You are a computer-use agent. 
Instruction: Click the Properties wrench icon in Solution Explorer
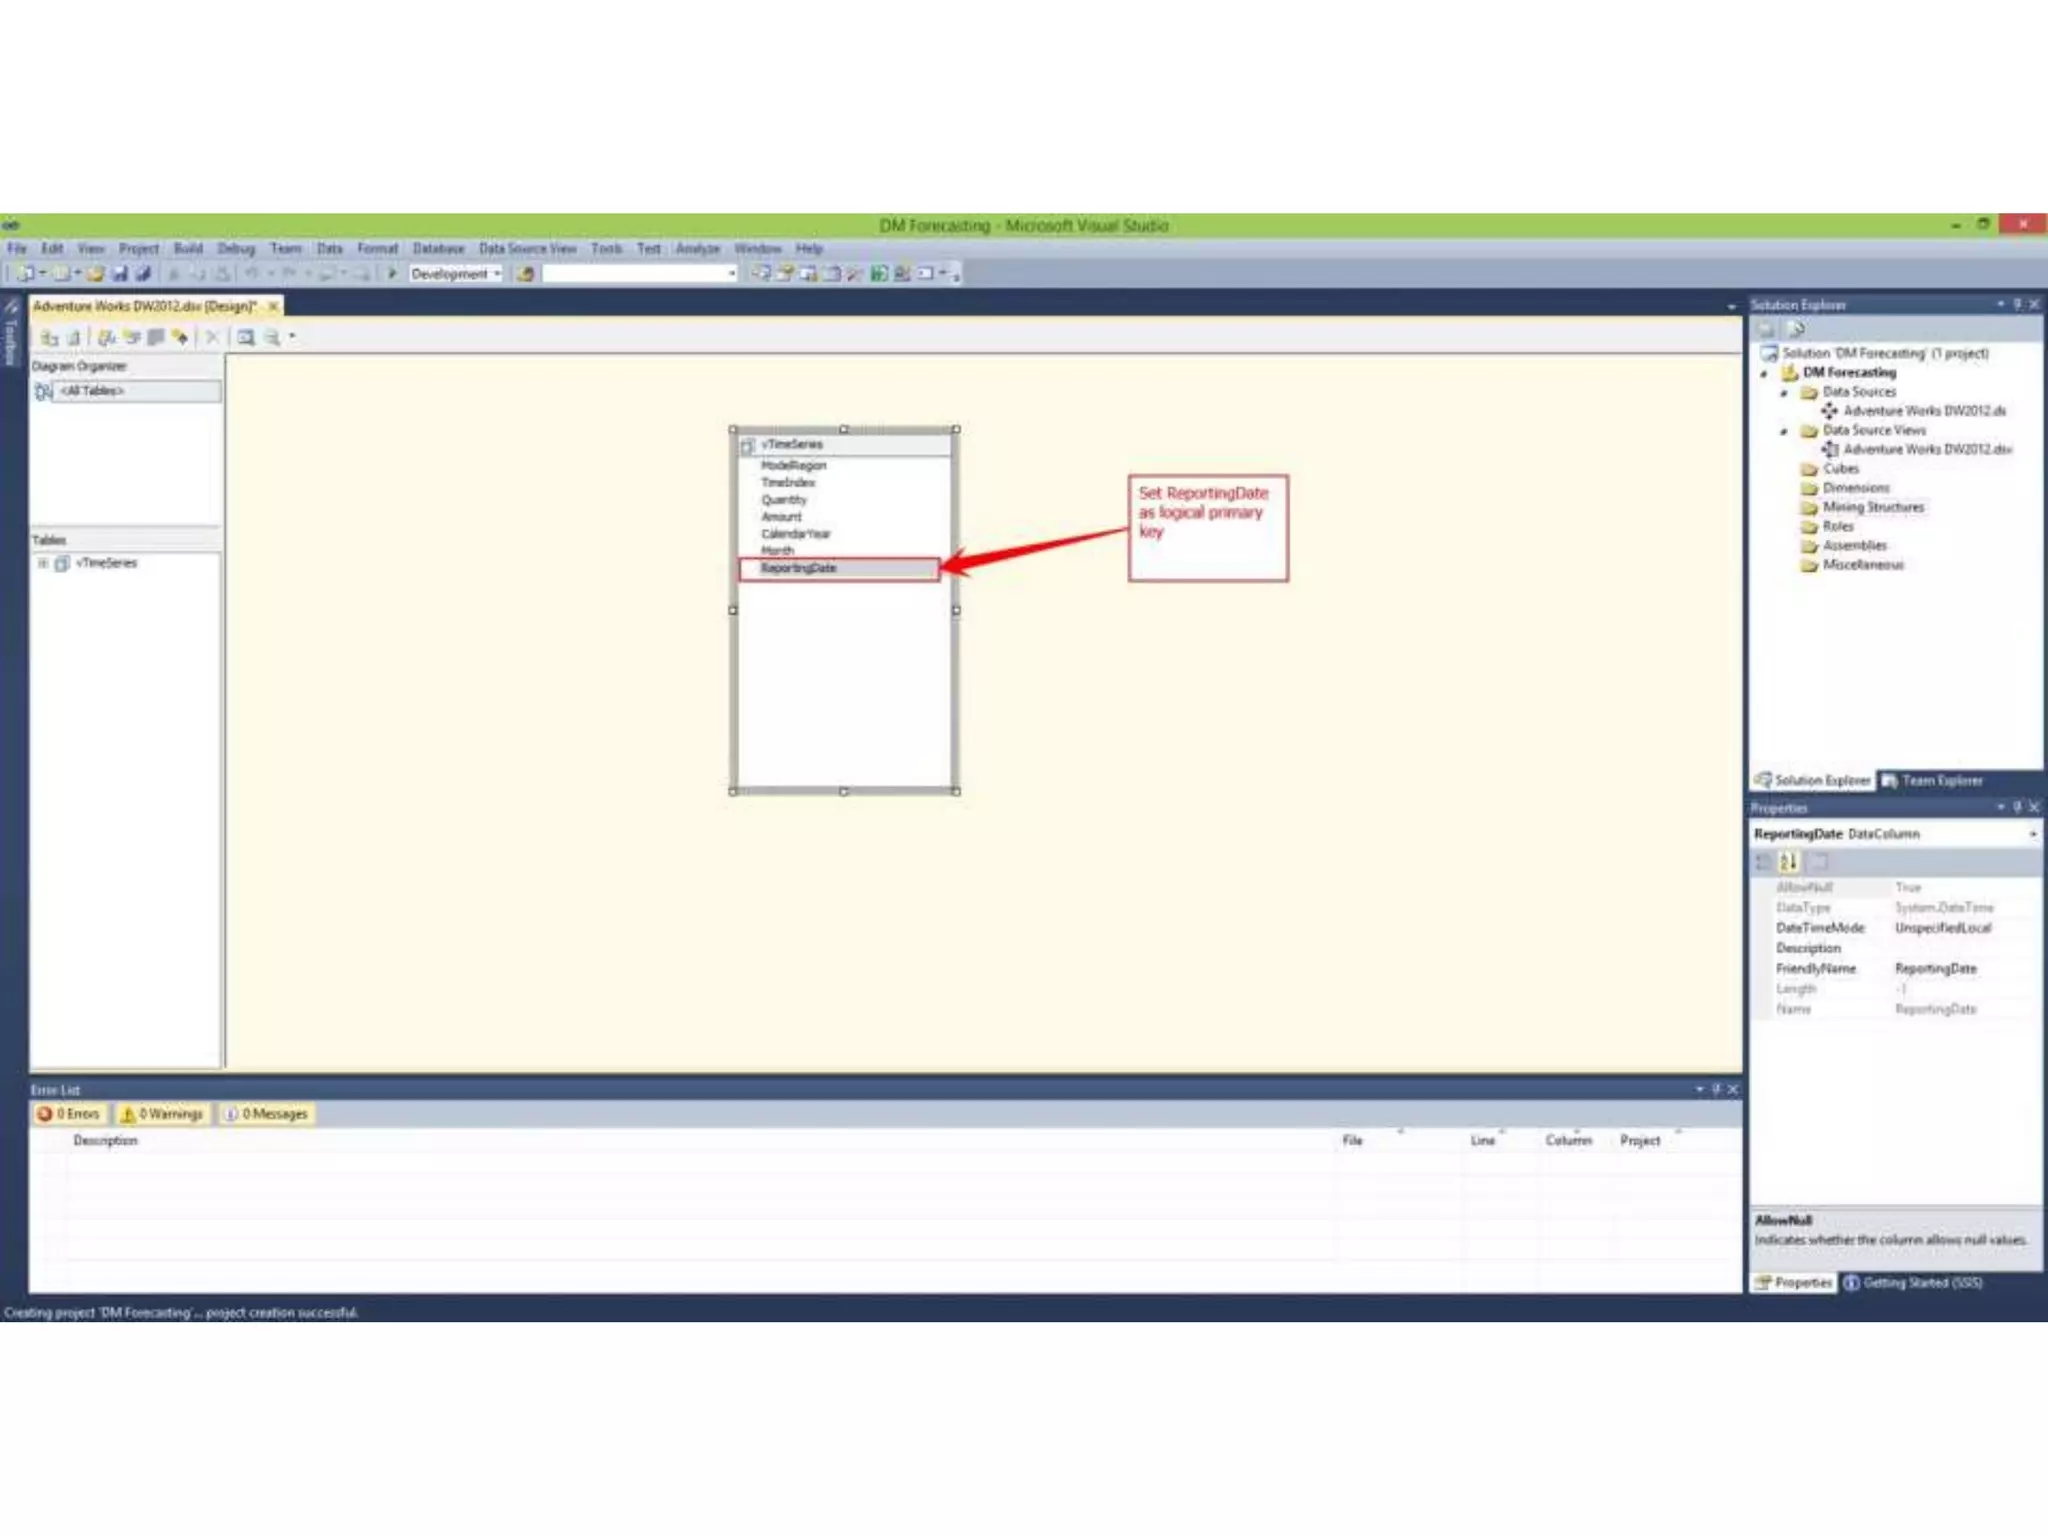click(1796, 329)
